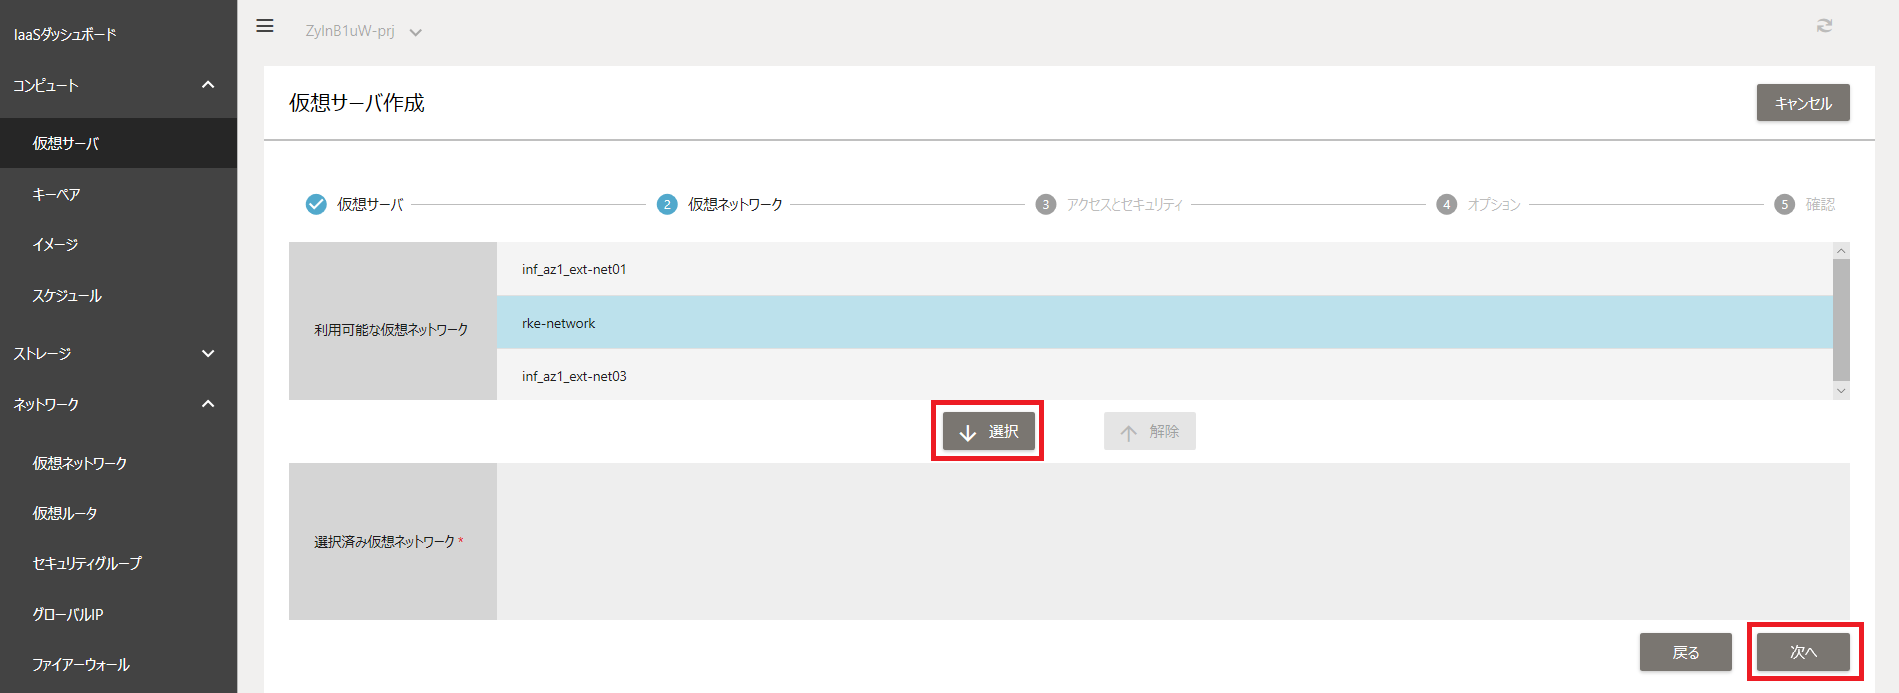Select inf_az1_ext-net03 in the network list
1899x693 pixels.
tap(1165, 375)
